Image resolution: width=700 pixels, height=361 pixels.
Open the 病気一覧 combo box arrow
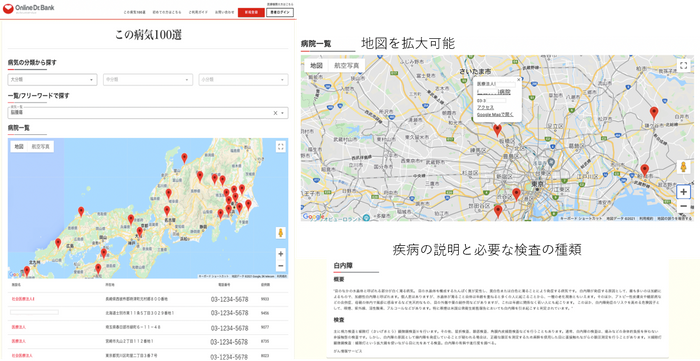(283, 113)
